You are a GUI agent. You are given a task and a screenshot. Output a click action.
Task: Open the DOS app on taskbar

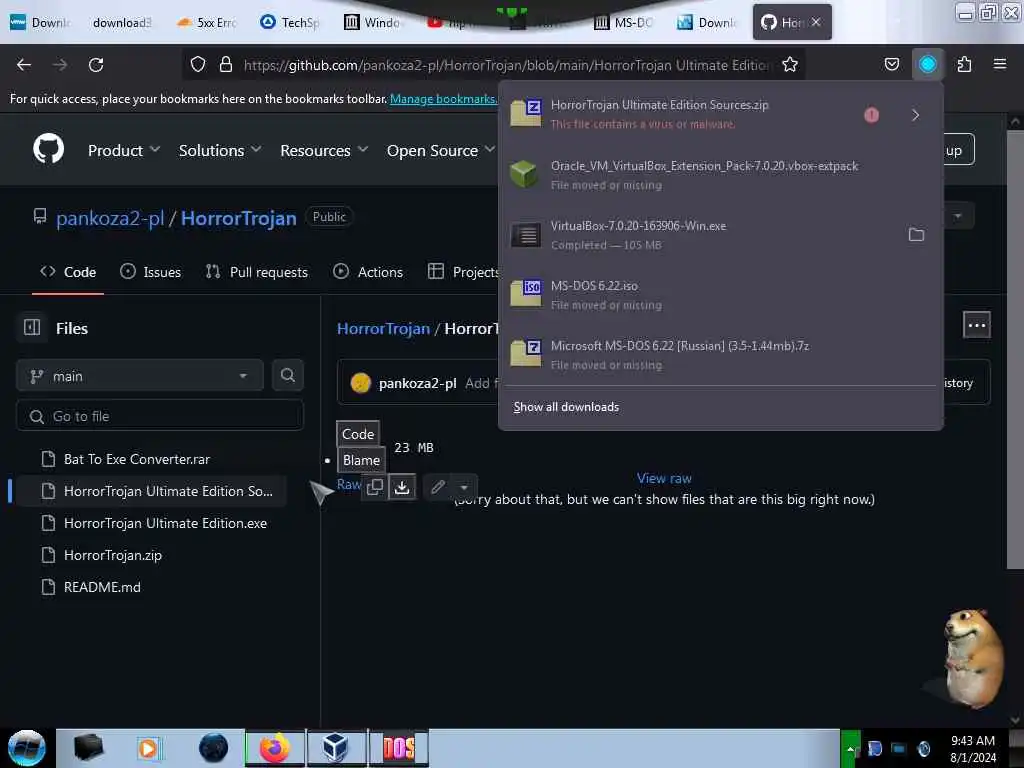(x=398, y=748)
